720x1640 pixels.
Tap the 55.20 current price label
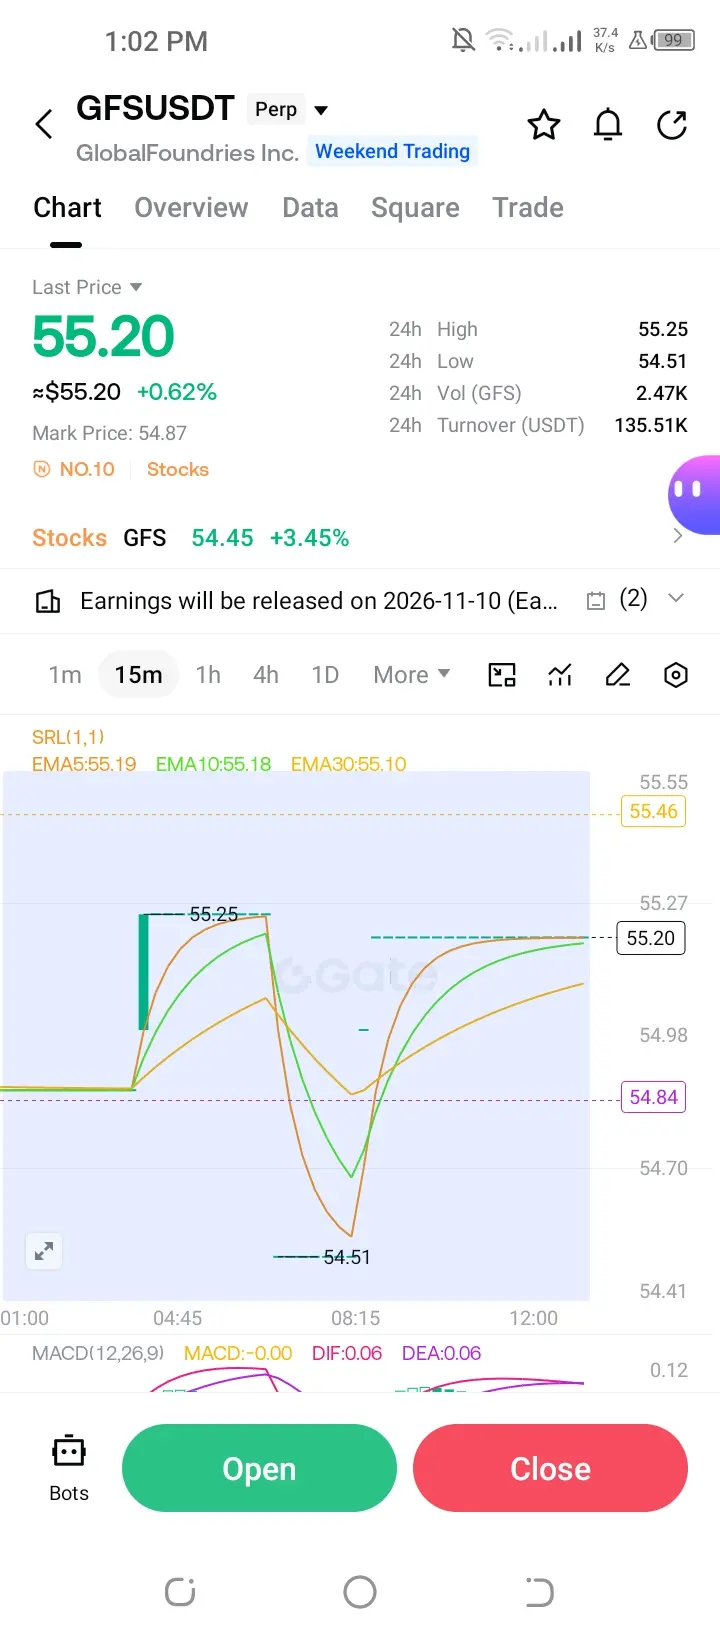point(651,938)
